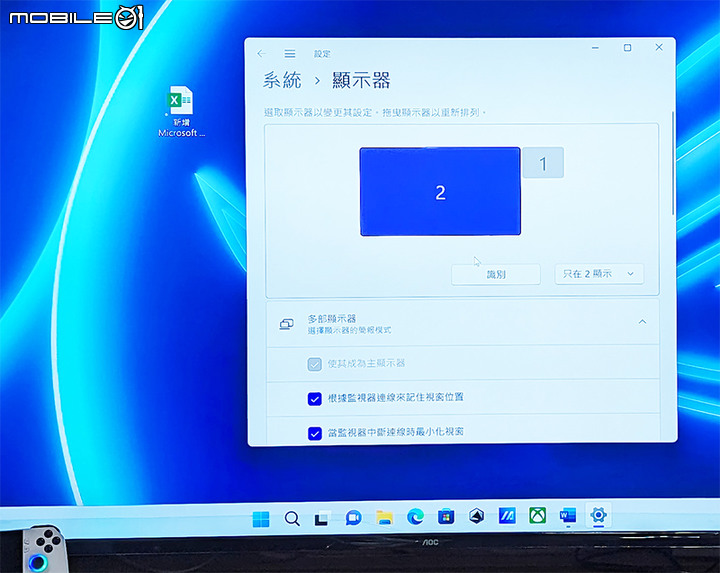Open the 只在 2 顯示 dropdown
The height and width of the screenshot is (573, 720).
tap(599, 274)
